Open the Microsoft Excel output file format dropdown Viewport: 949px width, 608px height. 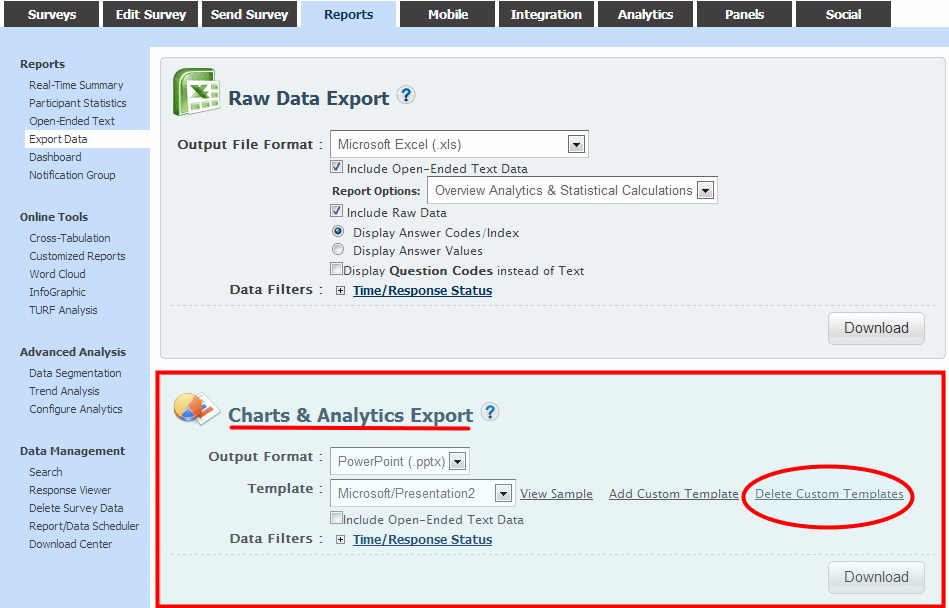pos(576,145)
